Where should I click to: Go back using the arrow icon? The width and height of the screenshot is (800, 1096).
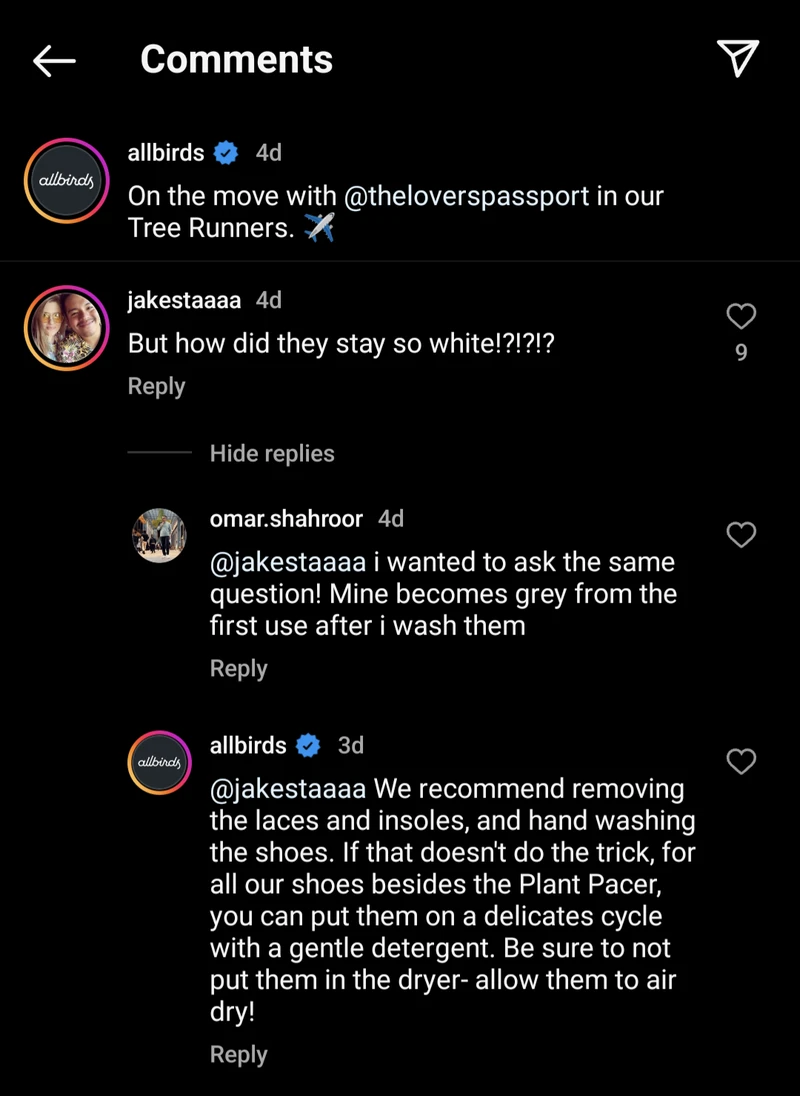point(54,61)
